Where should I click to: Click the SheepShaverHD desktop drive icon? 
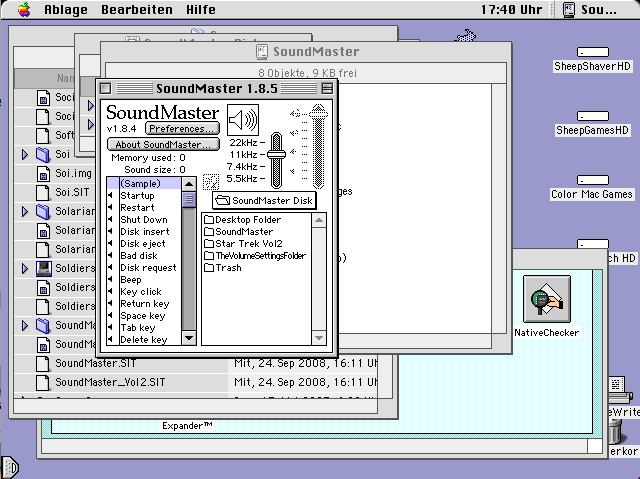593,52
